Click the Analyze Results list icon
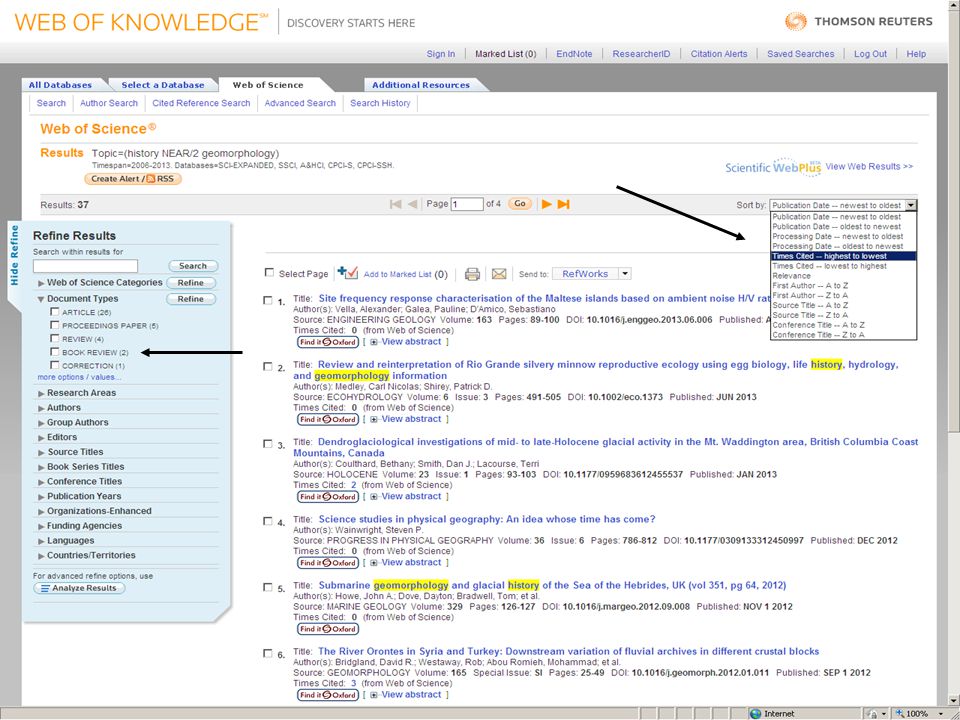This screenshot has width=960, height=720. (45, 588)
